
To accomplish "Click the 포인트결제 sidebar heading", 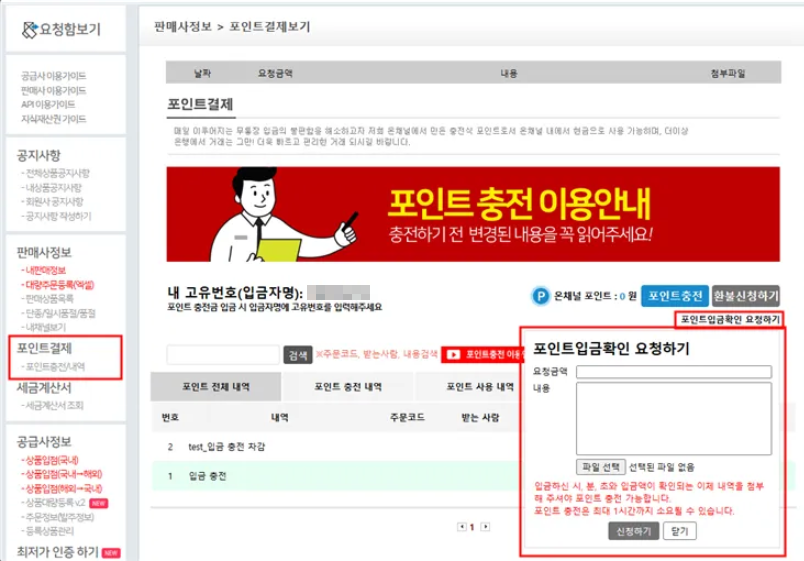I will [44, 348].
